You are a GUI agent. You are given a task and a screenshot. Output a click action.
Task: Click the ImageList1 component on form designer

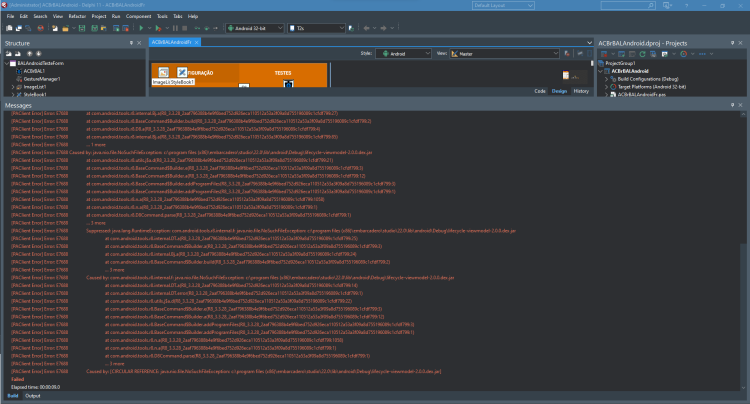pos(164,72)
